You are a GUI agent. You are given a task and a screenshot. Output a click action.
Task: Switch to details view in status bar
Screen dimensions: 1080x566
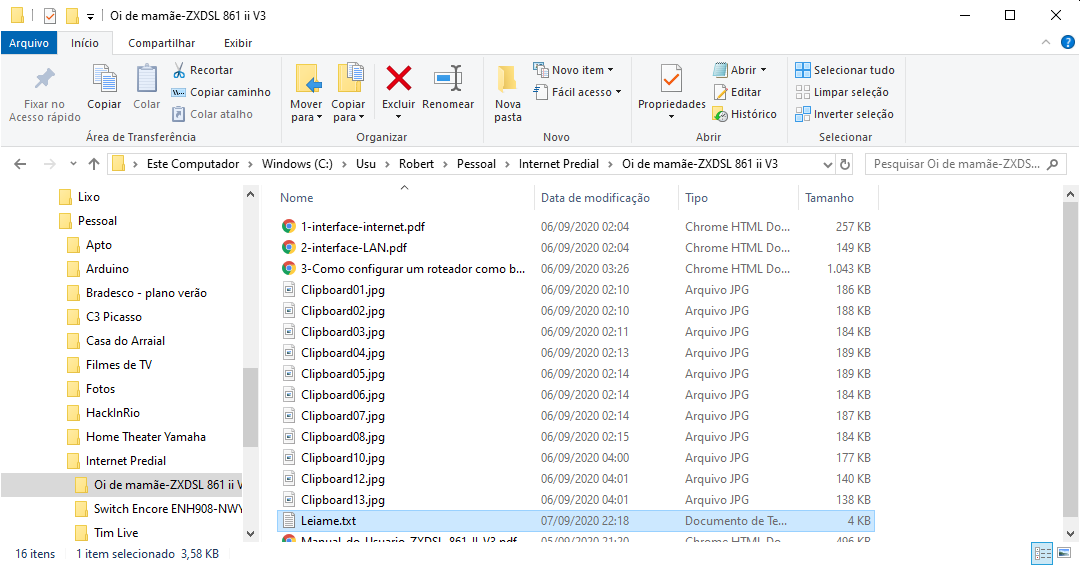coord(1042,553)
